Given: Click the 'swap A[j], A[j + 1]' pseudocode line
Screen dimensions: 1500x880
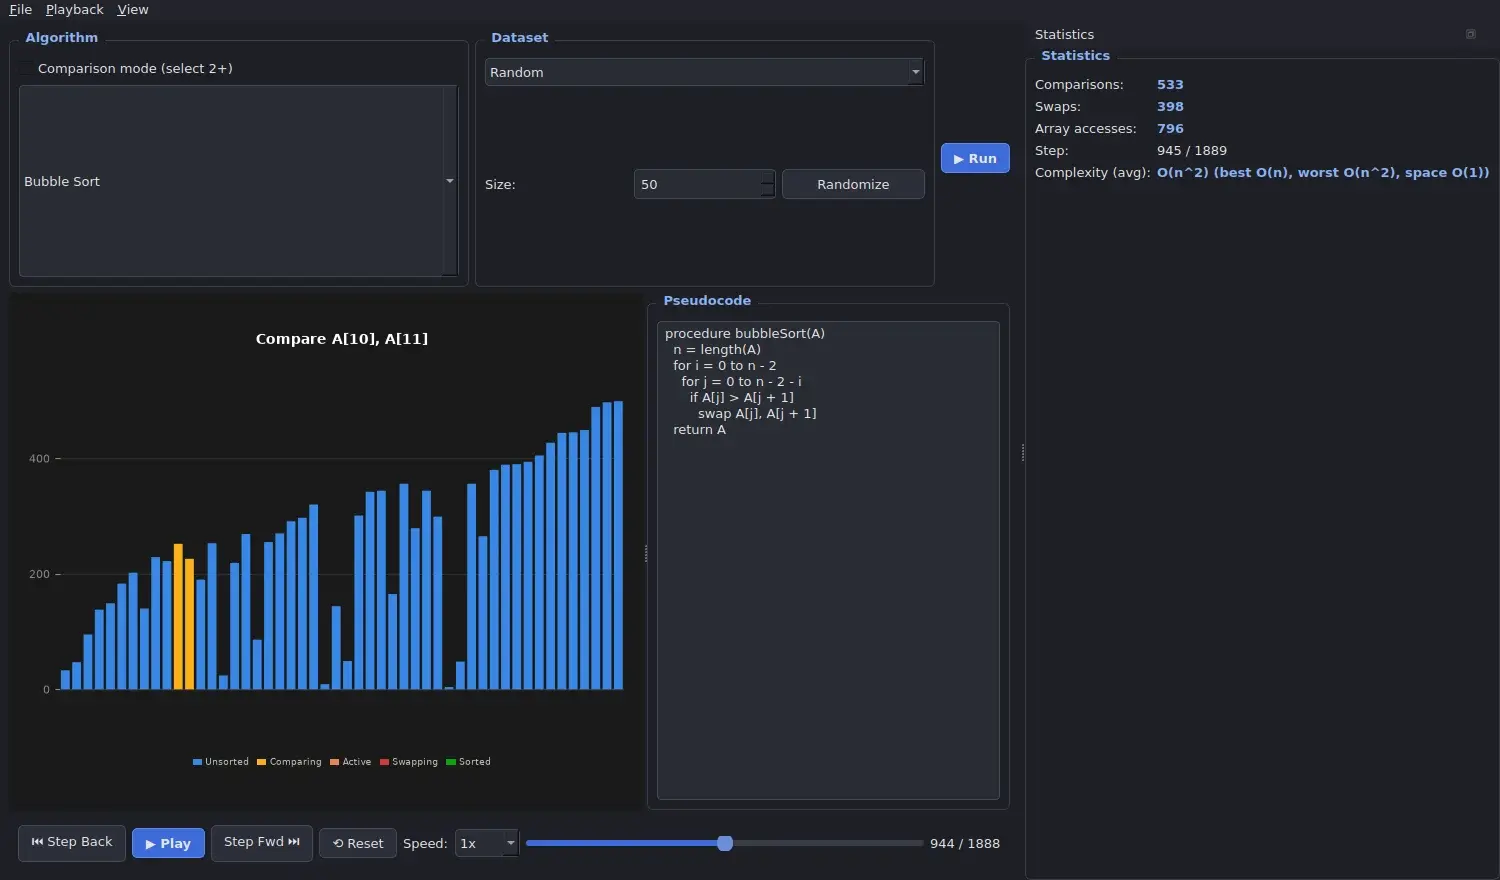Looking at the screenshot, I should [757, 413].
